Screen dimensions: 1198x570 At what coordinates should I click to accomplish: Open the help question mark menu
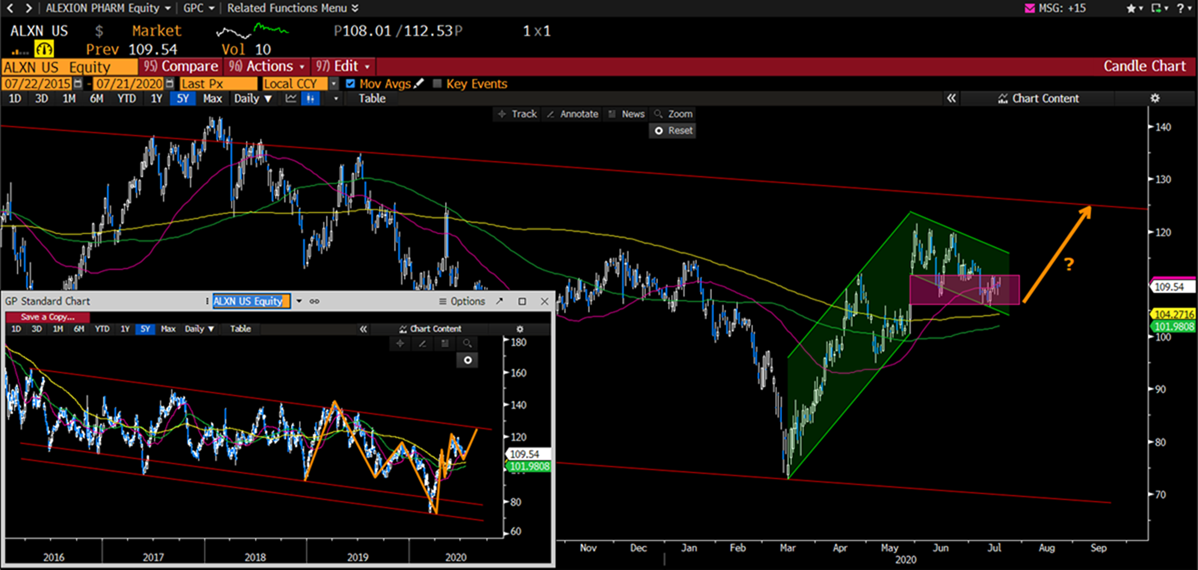[x=1185, y=8]
